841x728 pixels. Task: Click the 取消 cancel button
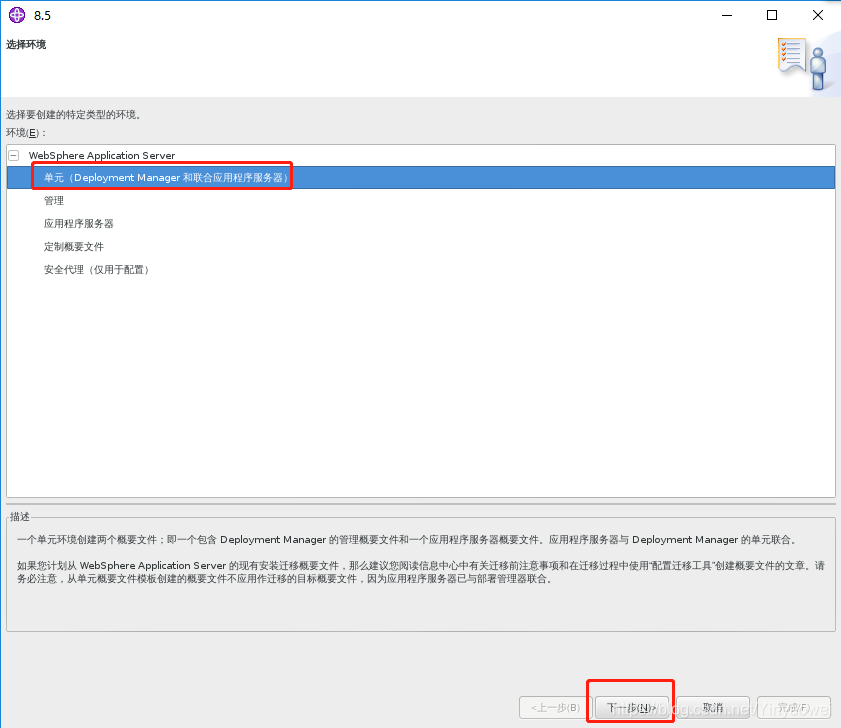click(713, 708)
